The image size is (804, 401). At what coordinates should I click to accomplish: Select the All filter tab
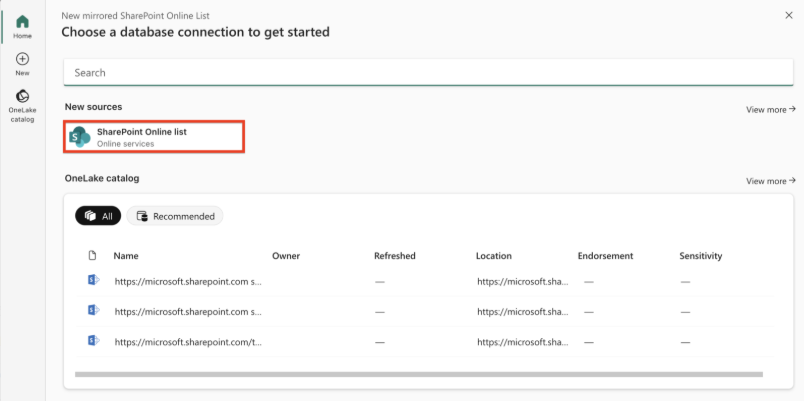(x=98, y=216)
